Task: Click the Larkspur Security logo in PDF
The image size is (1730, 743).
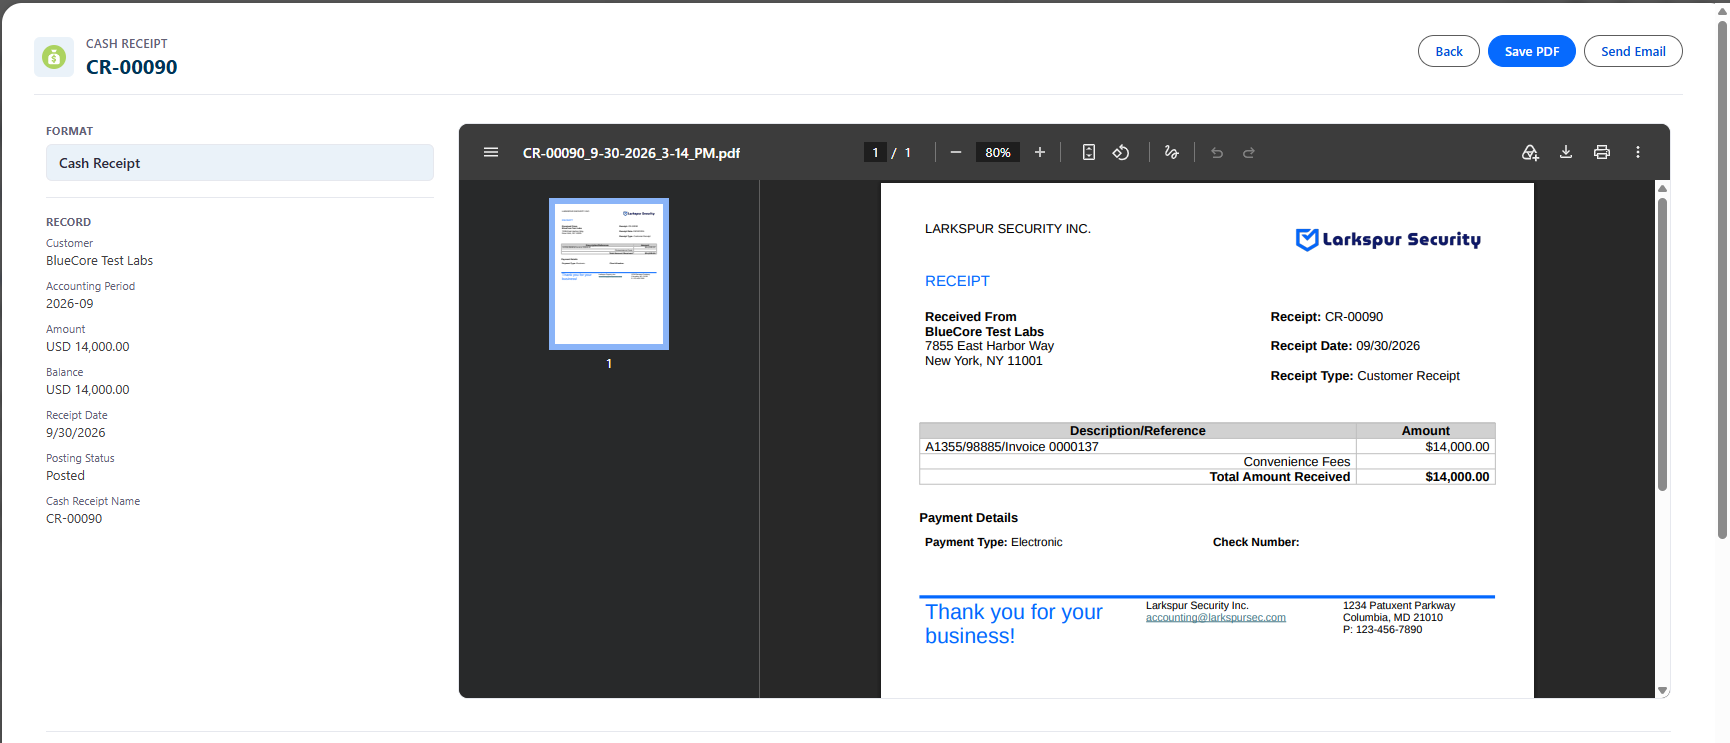Action: (x=1388, y=239)
